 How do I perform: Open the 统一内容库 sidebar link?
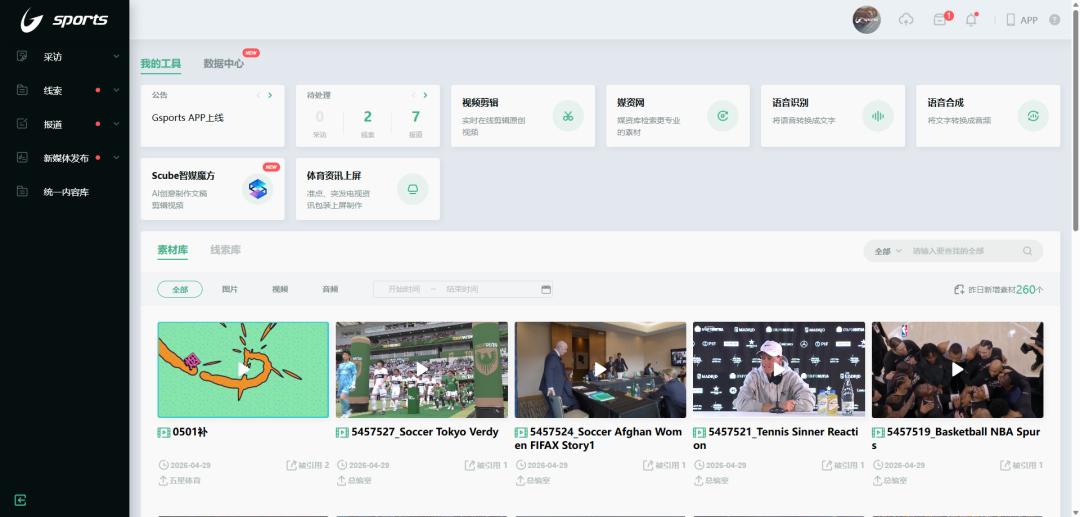point(65,192)
